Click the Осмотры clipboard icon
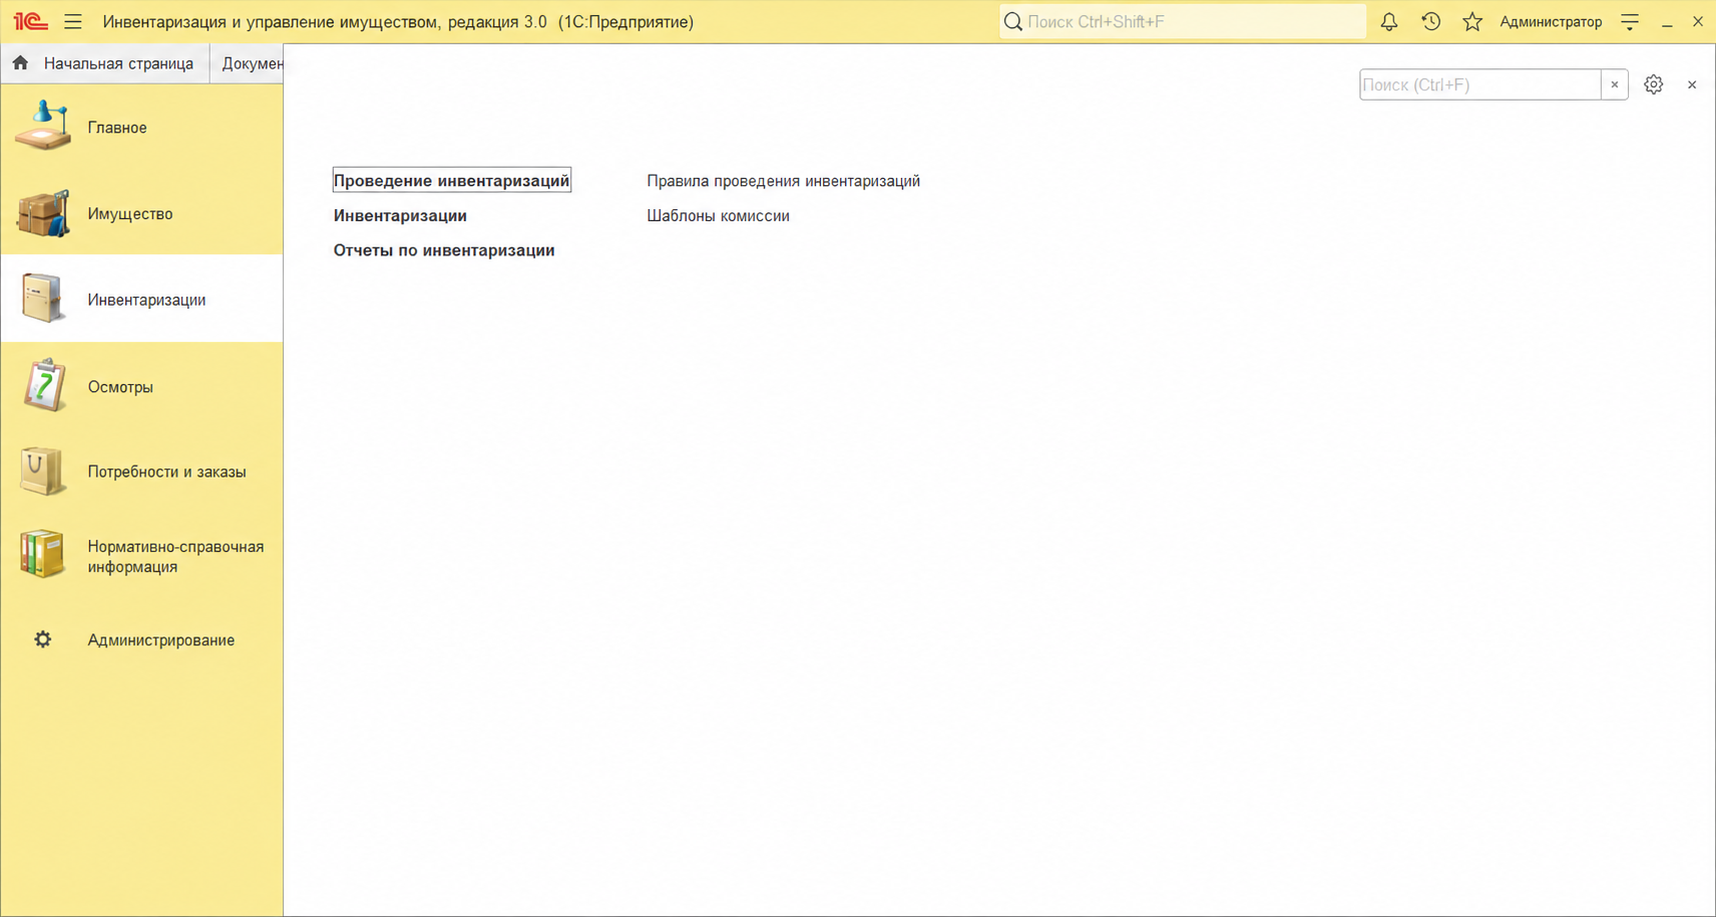The width and height of the screenshot is (1716, 917). 44,385
